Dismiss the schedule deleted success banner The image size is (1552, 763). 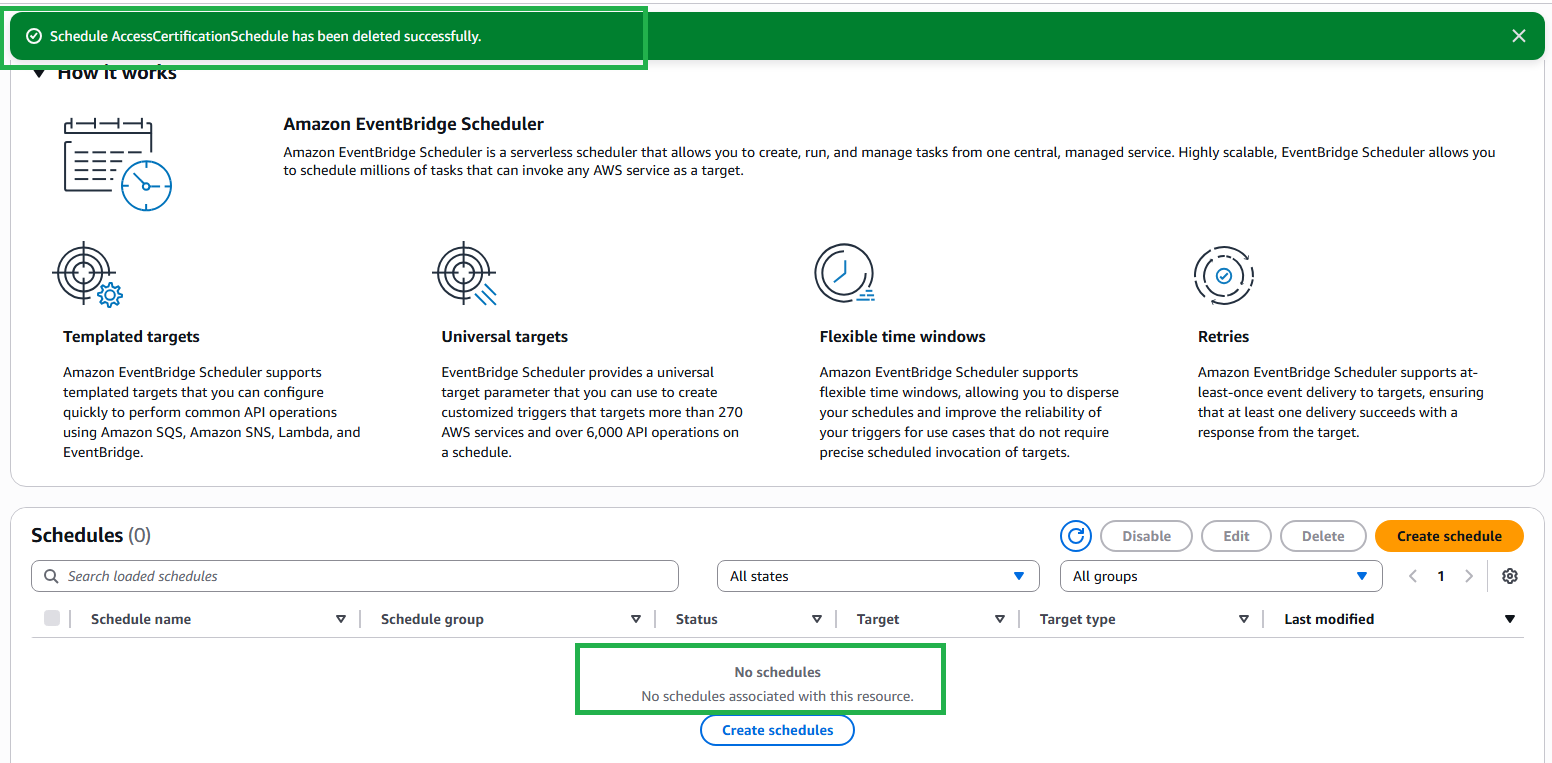pyautogui.click(x=1519, y=36)
